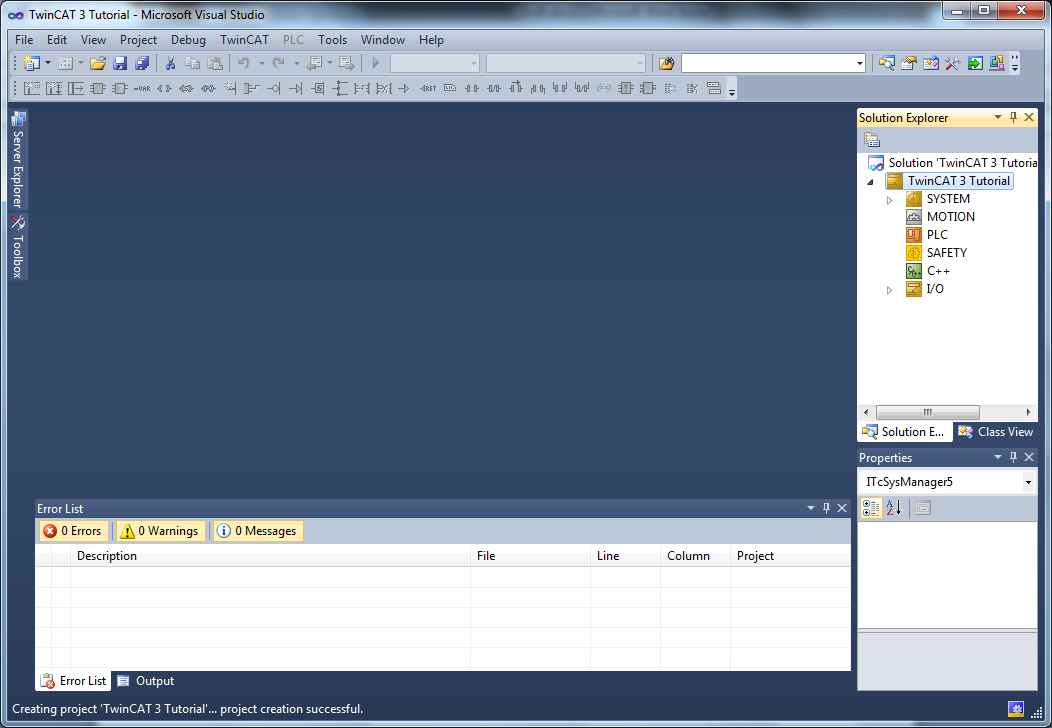Click the Start Debugging play icon
The width and height of the screenshot is (1052, 728).
[376, 63]
